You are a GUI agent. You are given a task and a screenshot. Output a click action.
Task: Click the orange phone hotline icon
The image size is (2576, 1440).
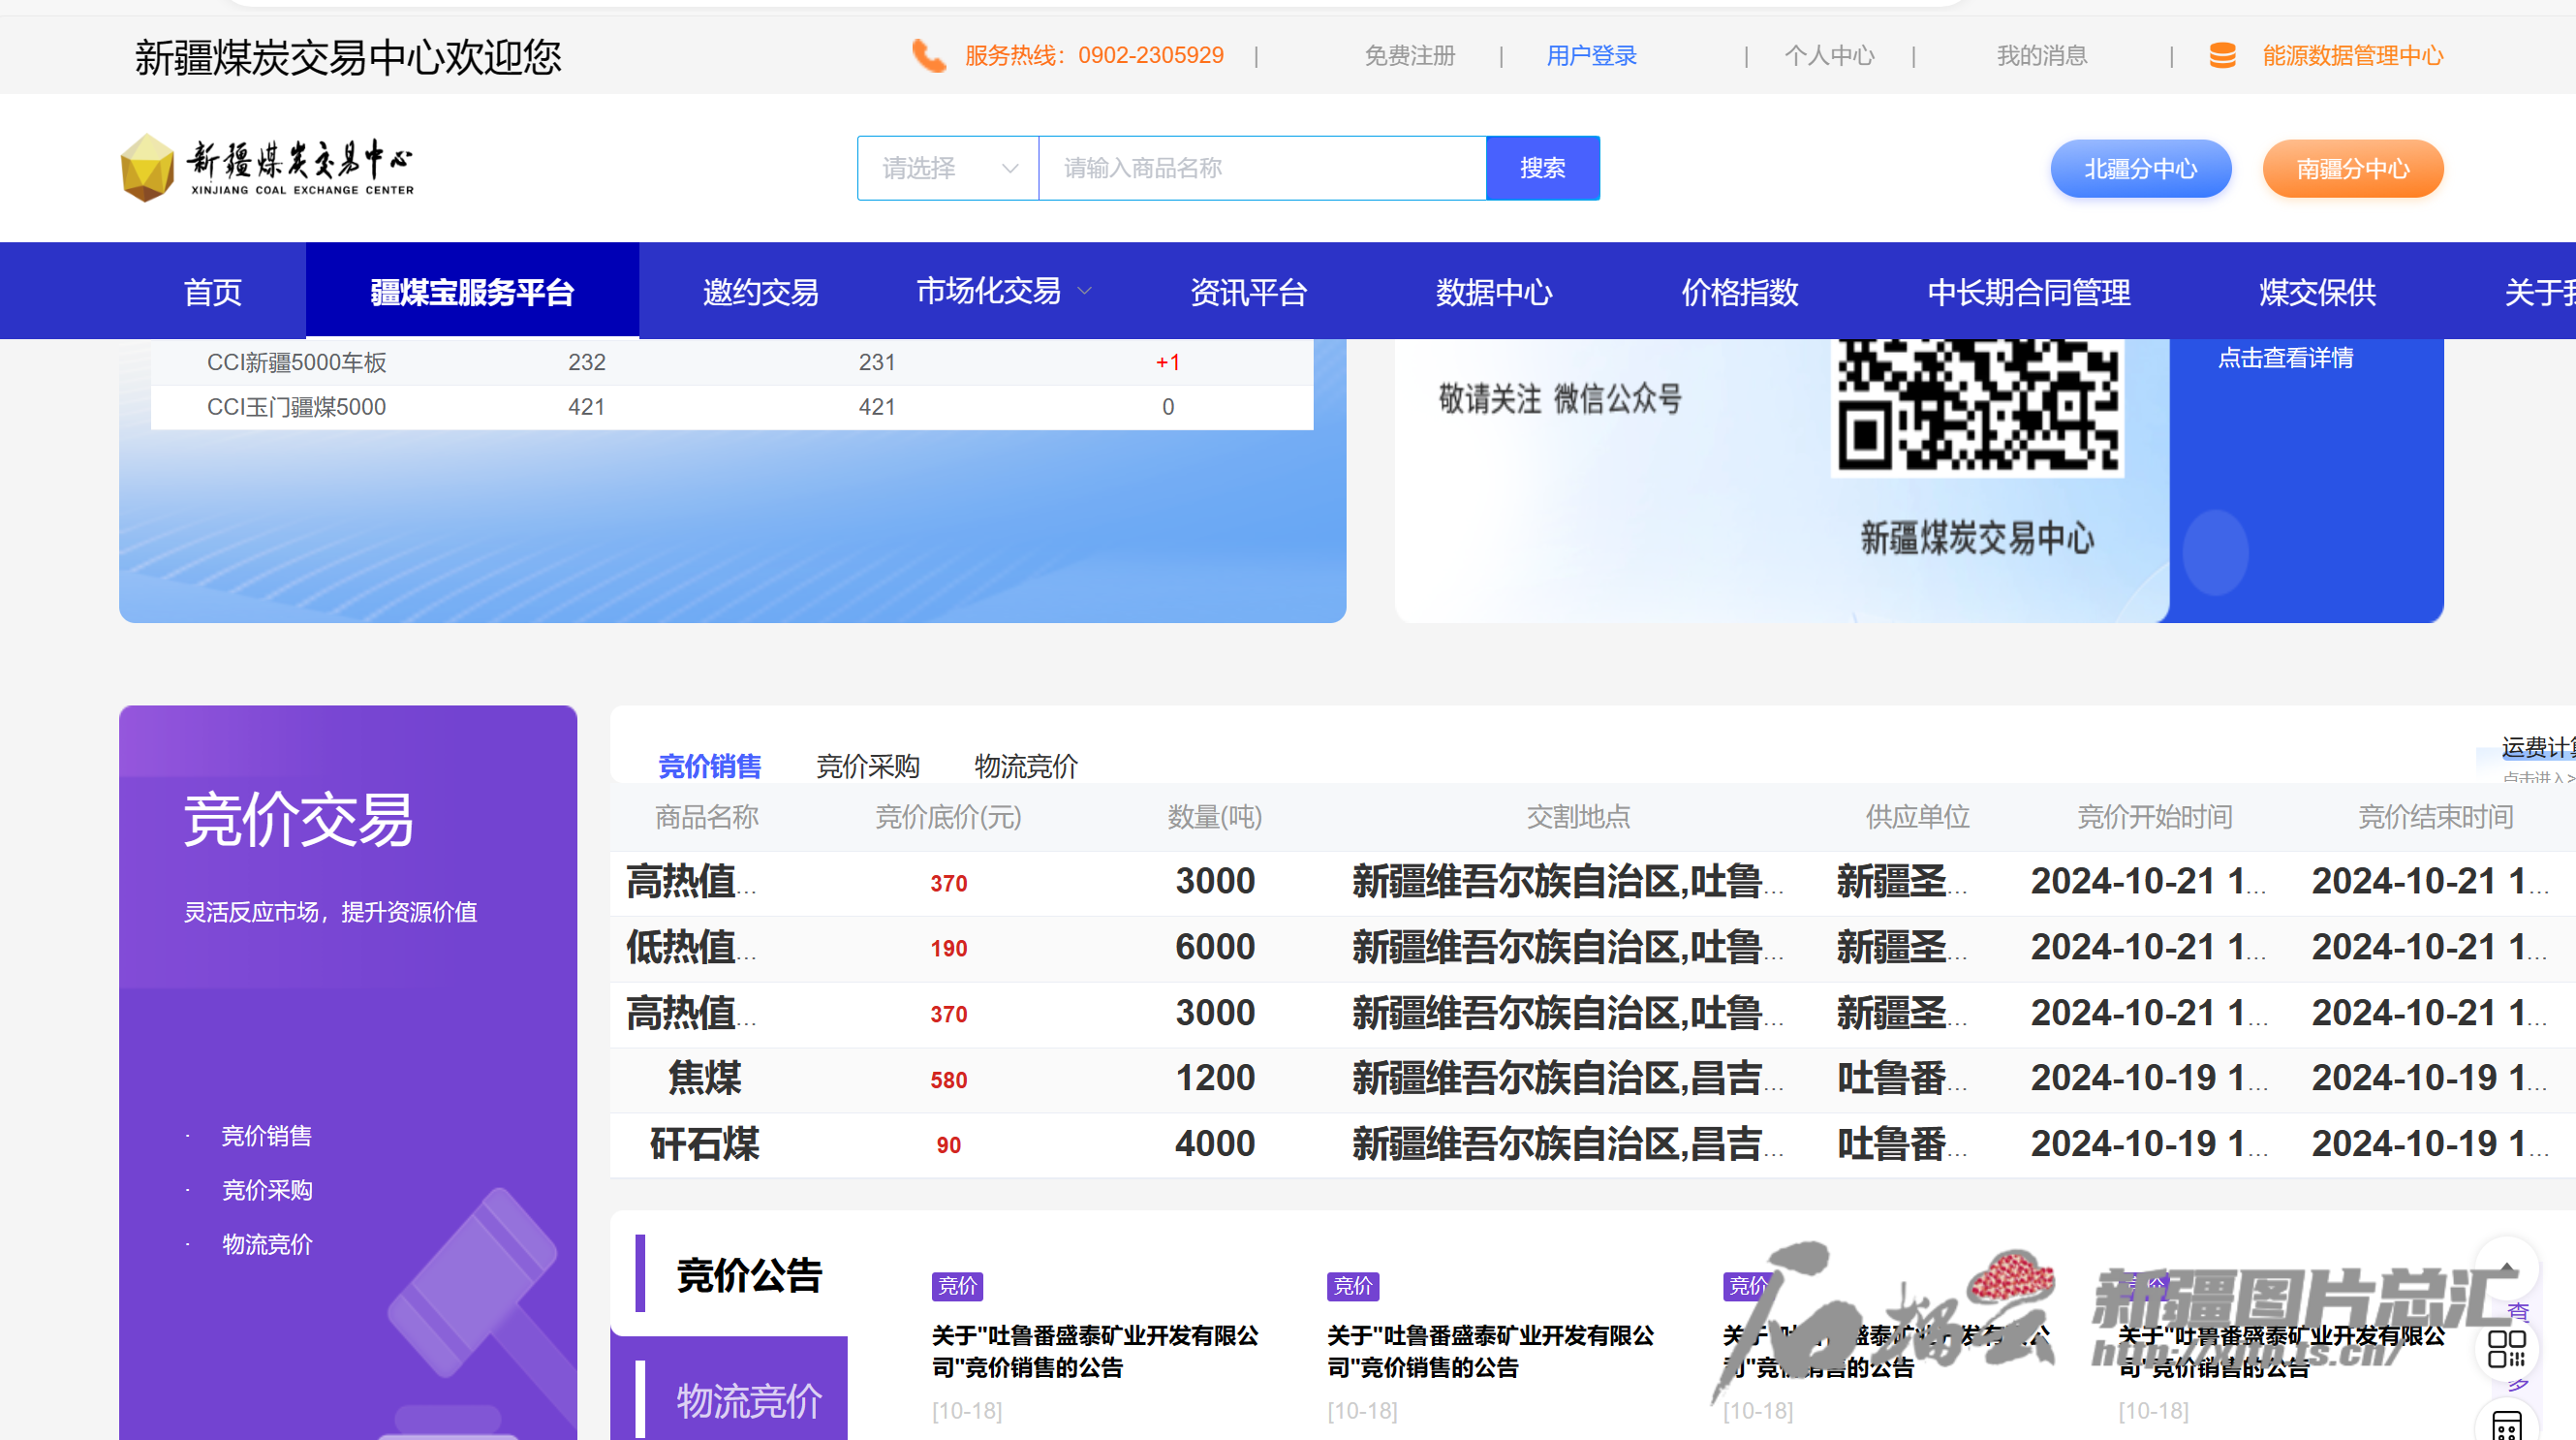tap(928, 55)
